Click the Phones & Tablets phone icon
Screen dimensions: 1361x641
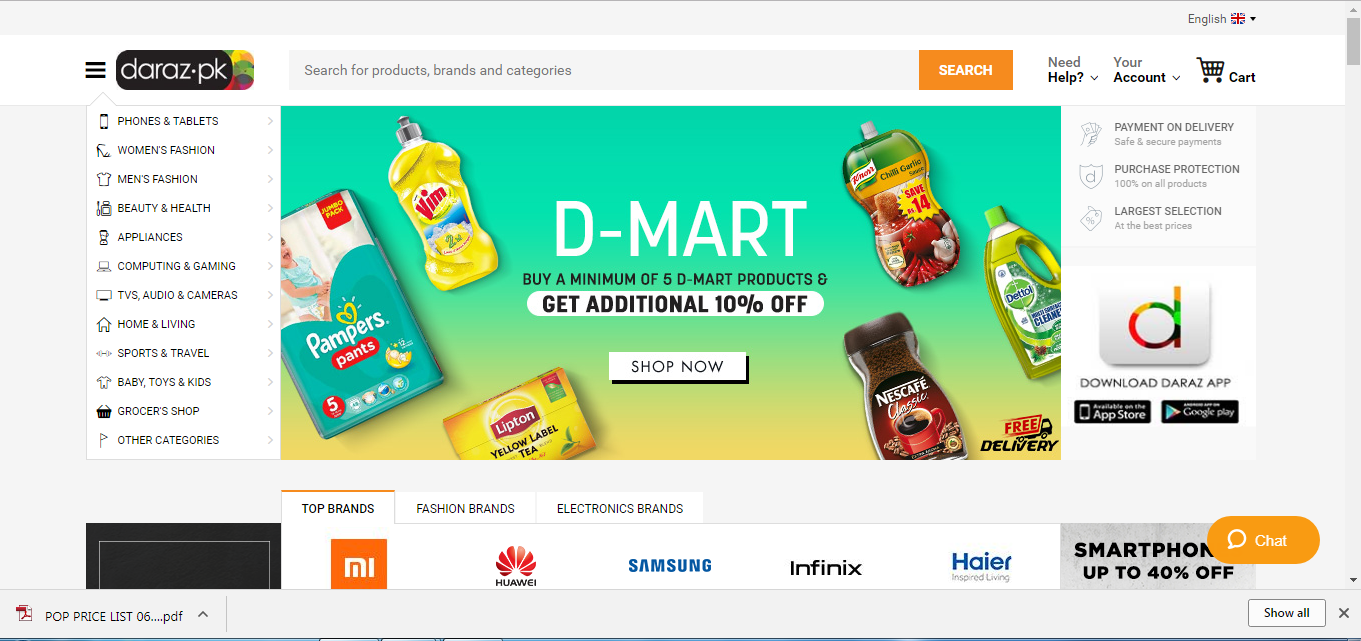coord(103,121)
